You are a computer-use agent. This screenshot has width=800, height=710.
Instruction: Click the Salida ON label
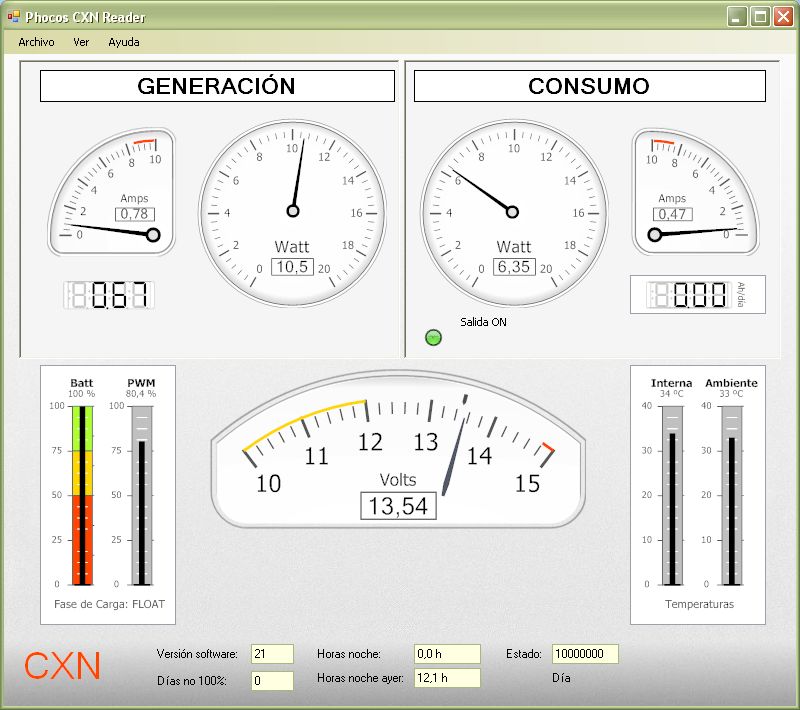(483, 322)
